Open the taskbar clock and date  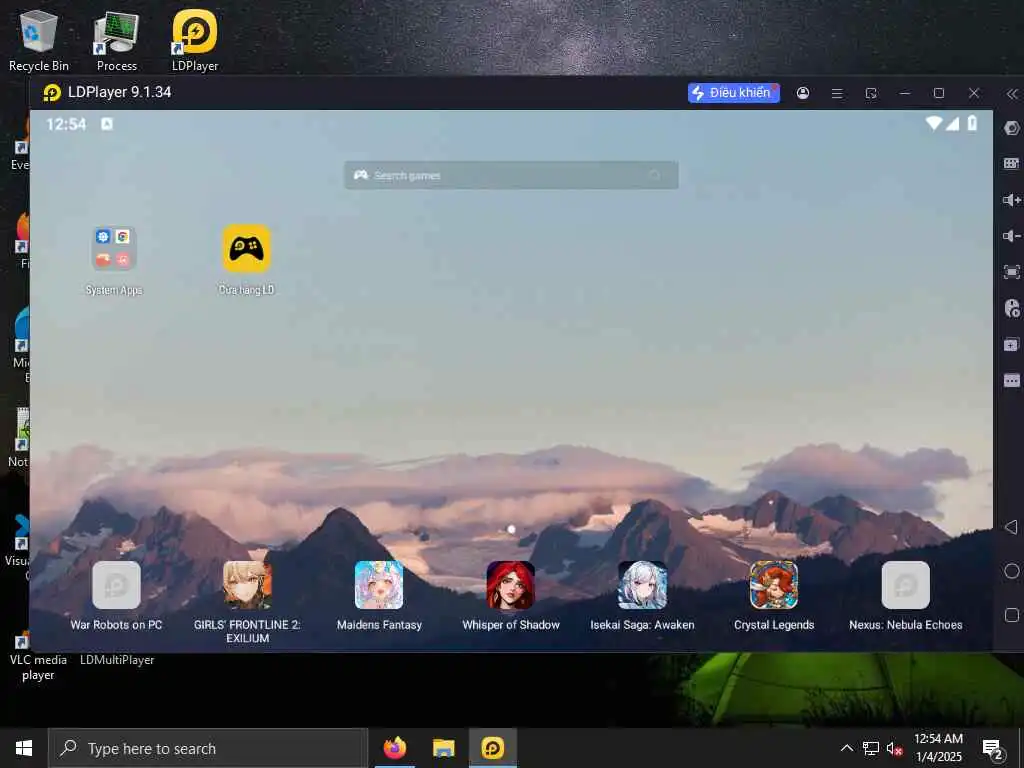point(938,748)
